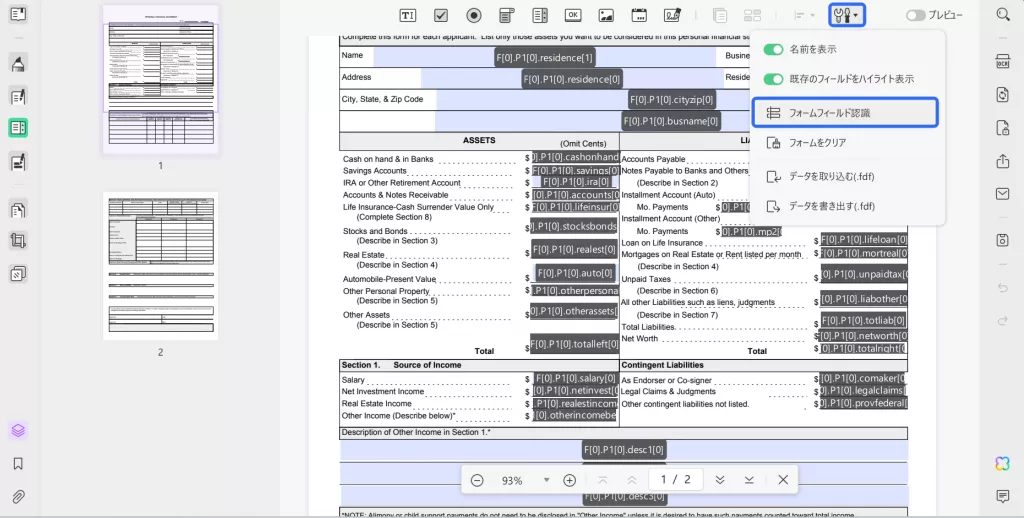Open the zoom level dropdown arrow

point(546,480)
